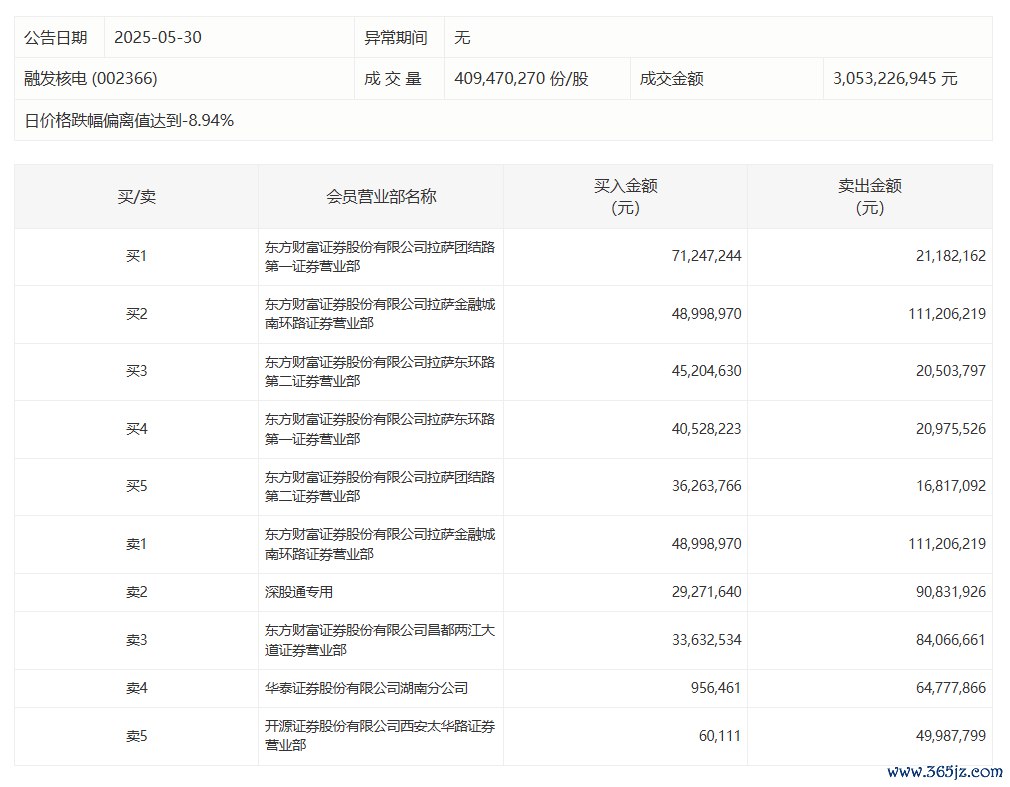Select buy amount 33,632,534
Image resolution: width=1010 pixels, height=787 pixels.
coord(706,640)
